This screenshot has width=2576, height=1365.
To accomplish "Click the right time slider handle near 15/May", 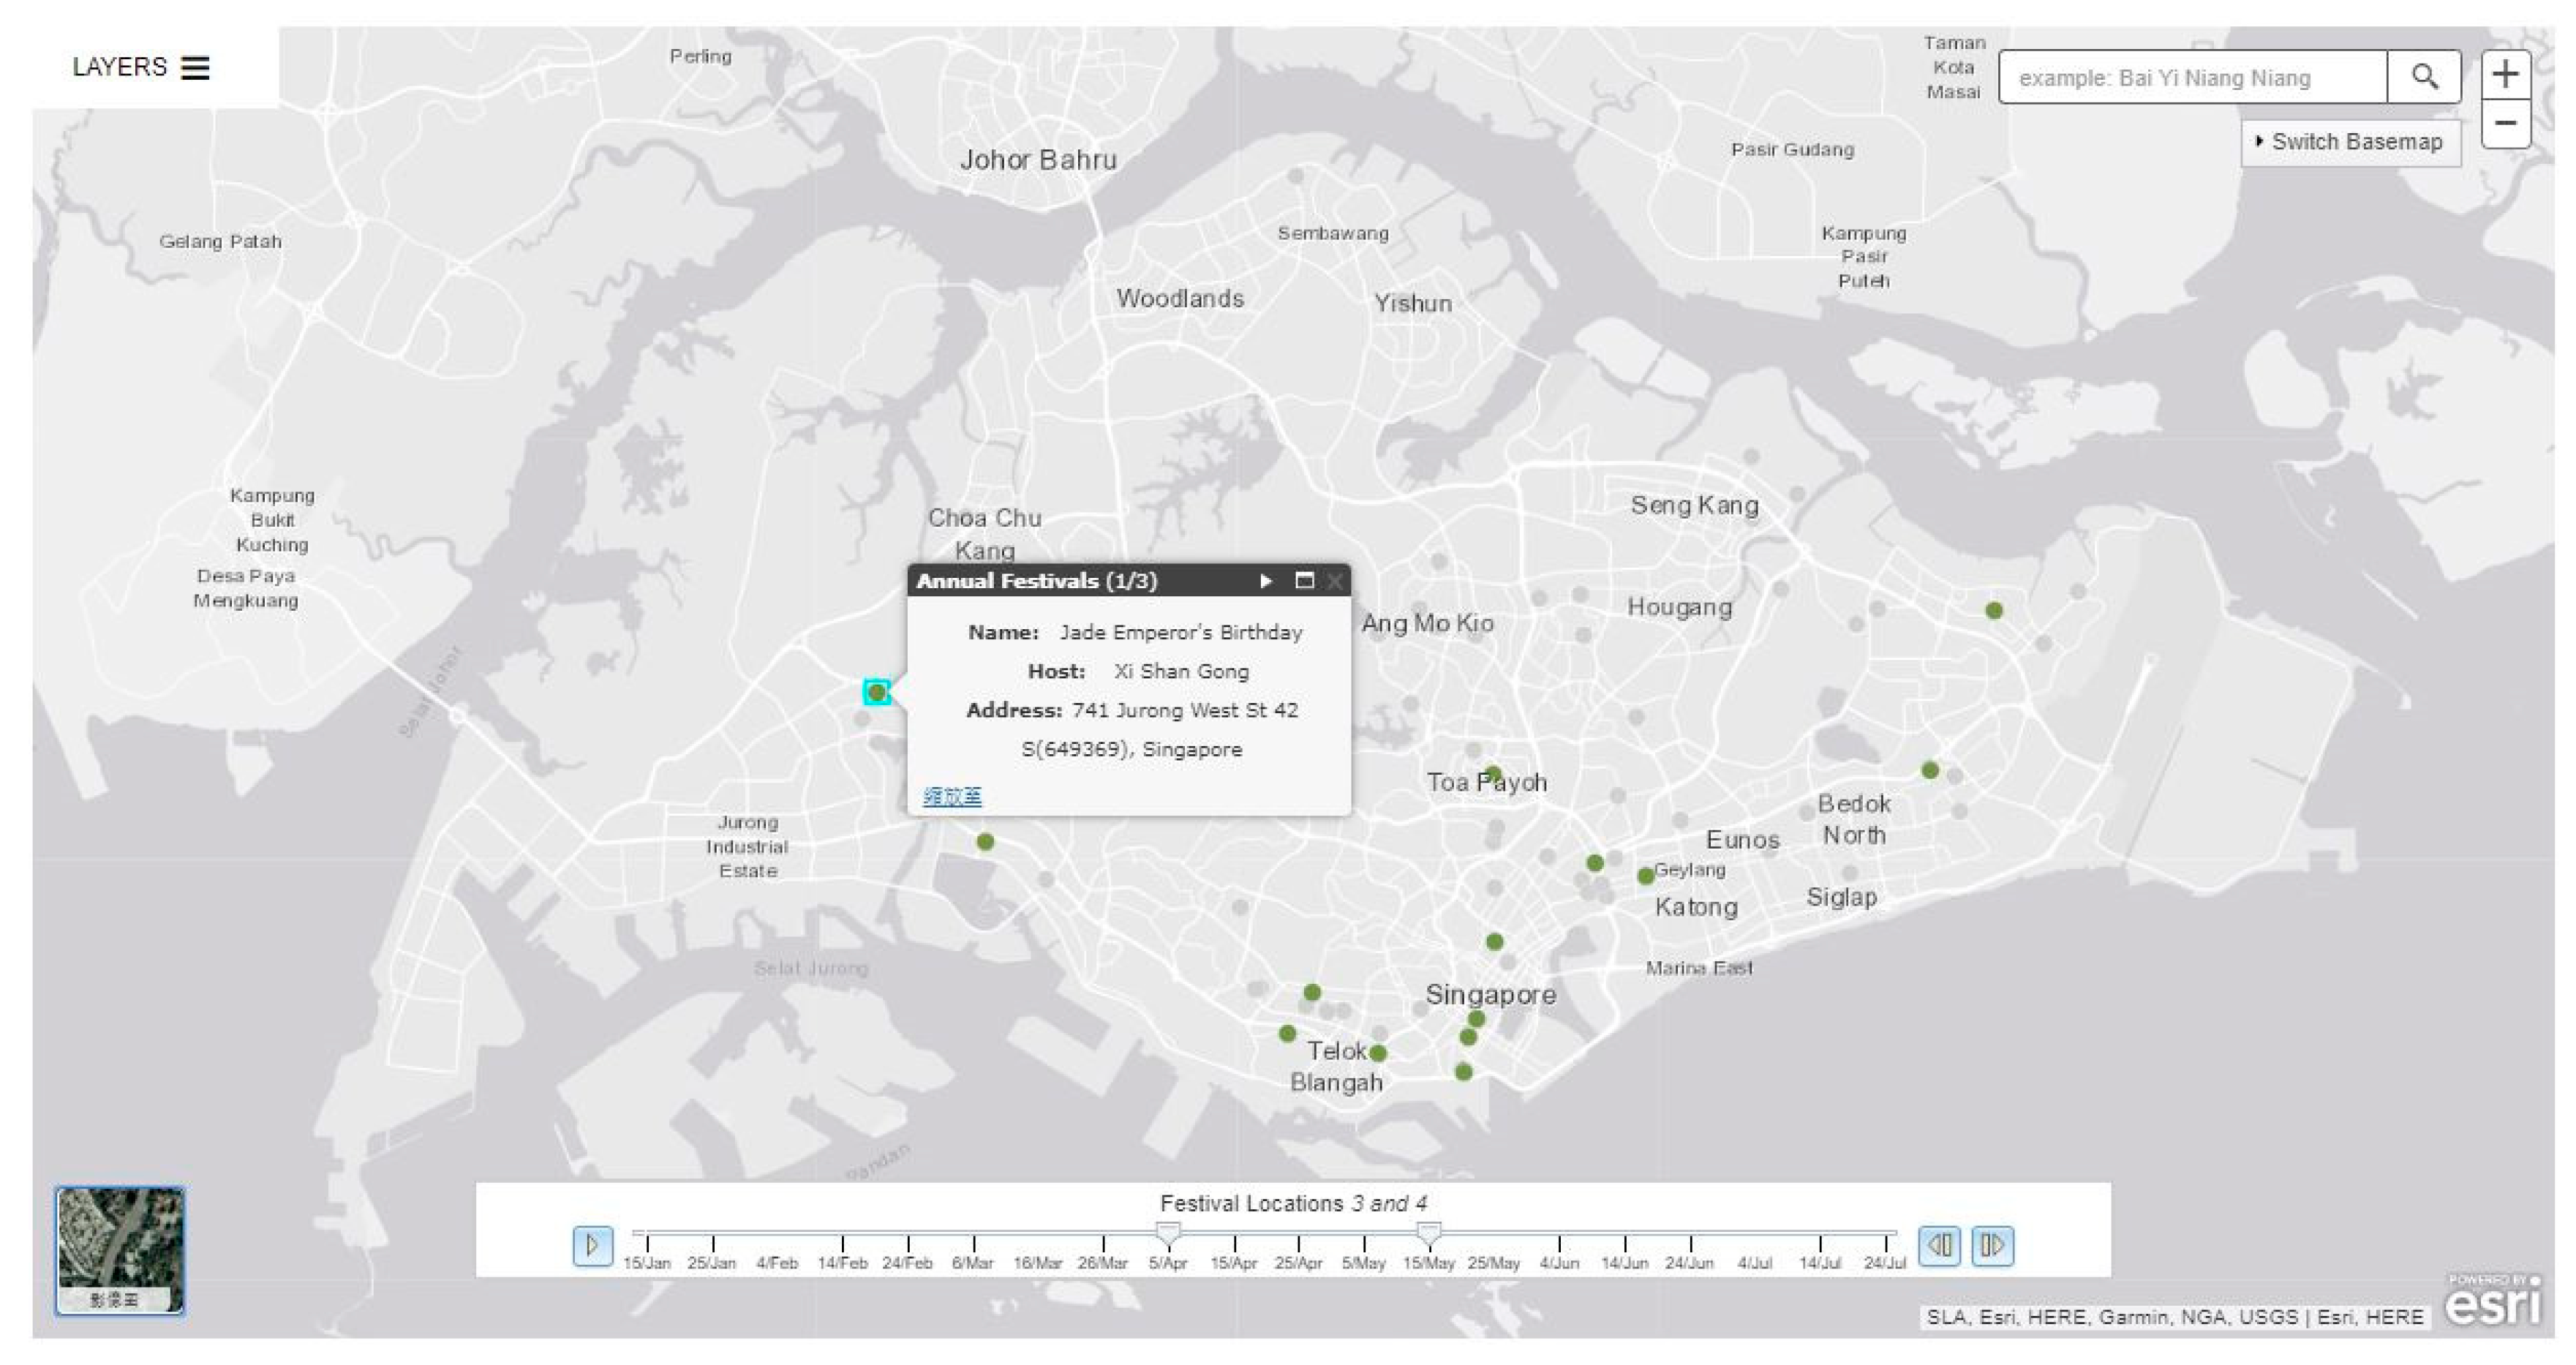I will point(1429,1232).
